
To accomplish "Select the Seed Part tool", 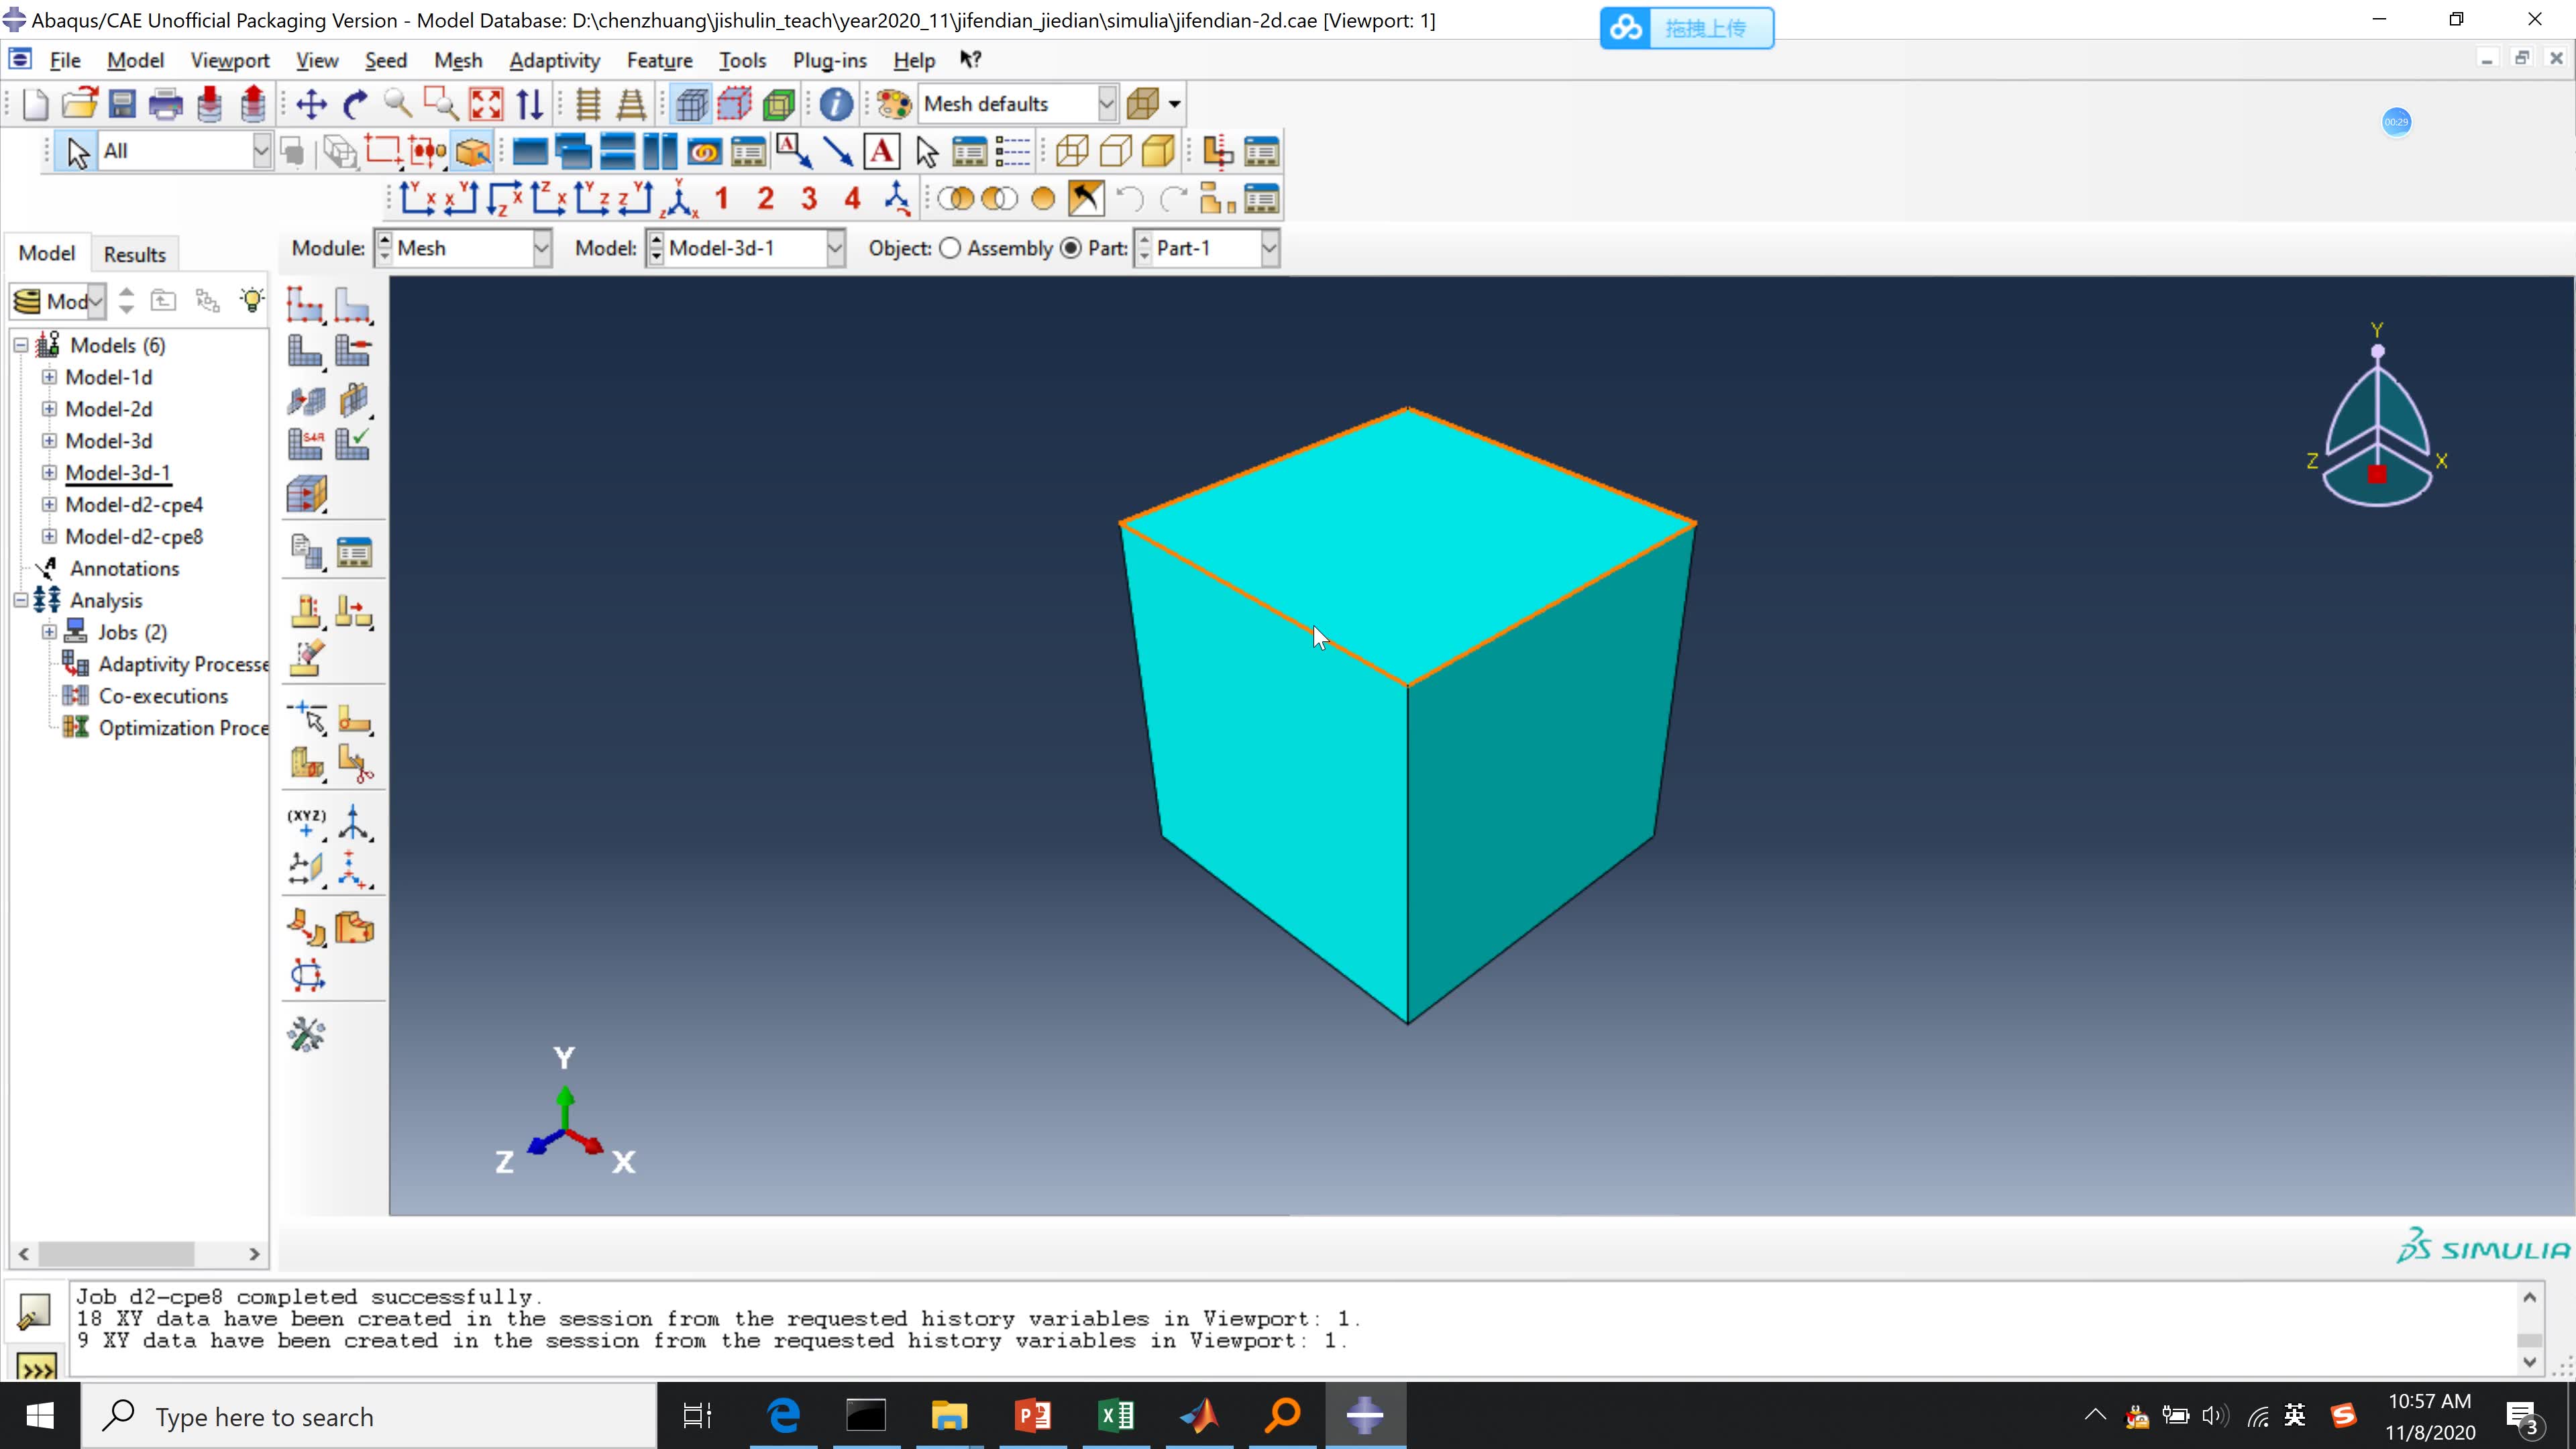I will (305, 305).
